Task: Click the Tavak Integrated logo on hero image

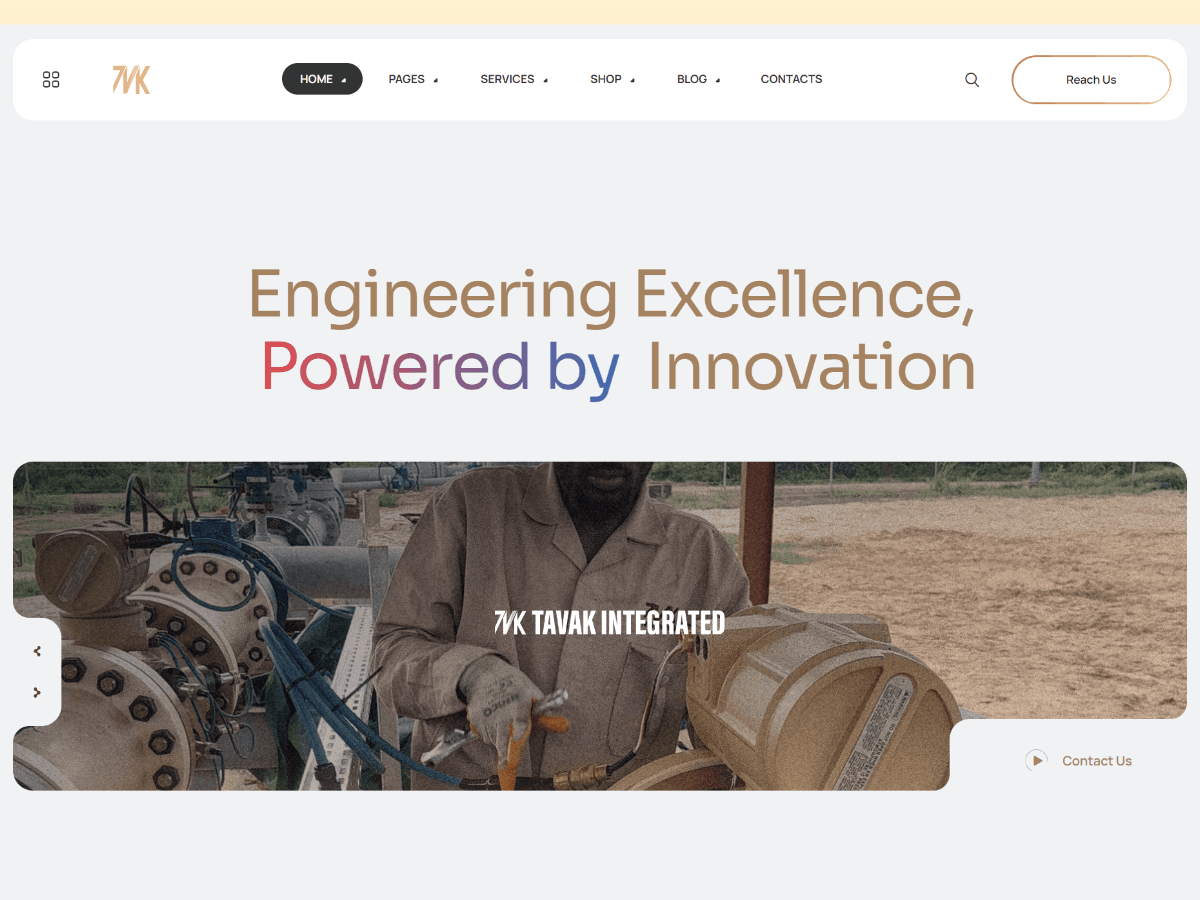Action: tap(609, 623)
